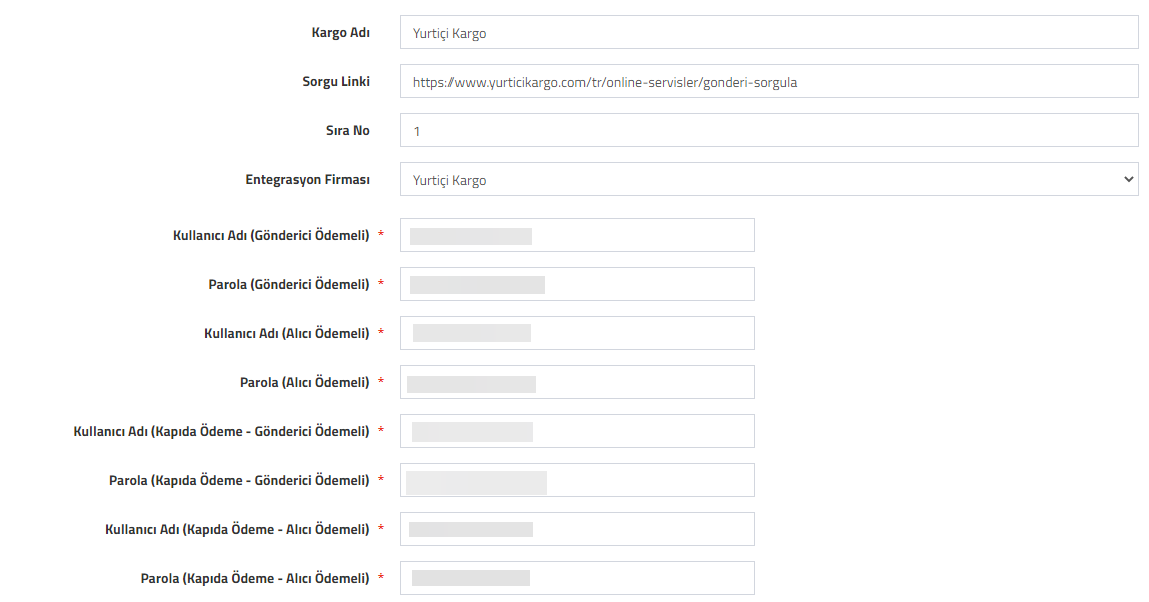Click Kullanıcı Adı (Alıcı Ödemeli) field
Image resolution: width=1149 pixels, height=602 pixels.
pos(577,333)
